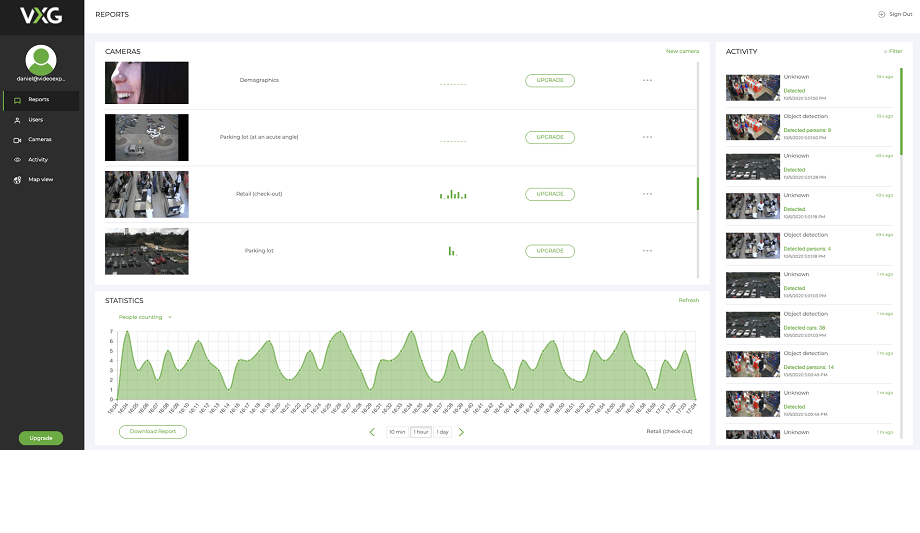
Task: Click the Reports bookmark icon in sidebar
Action: point(17,100)
